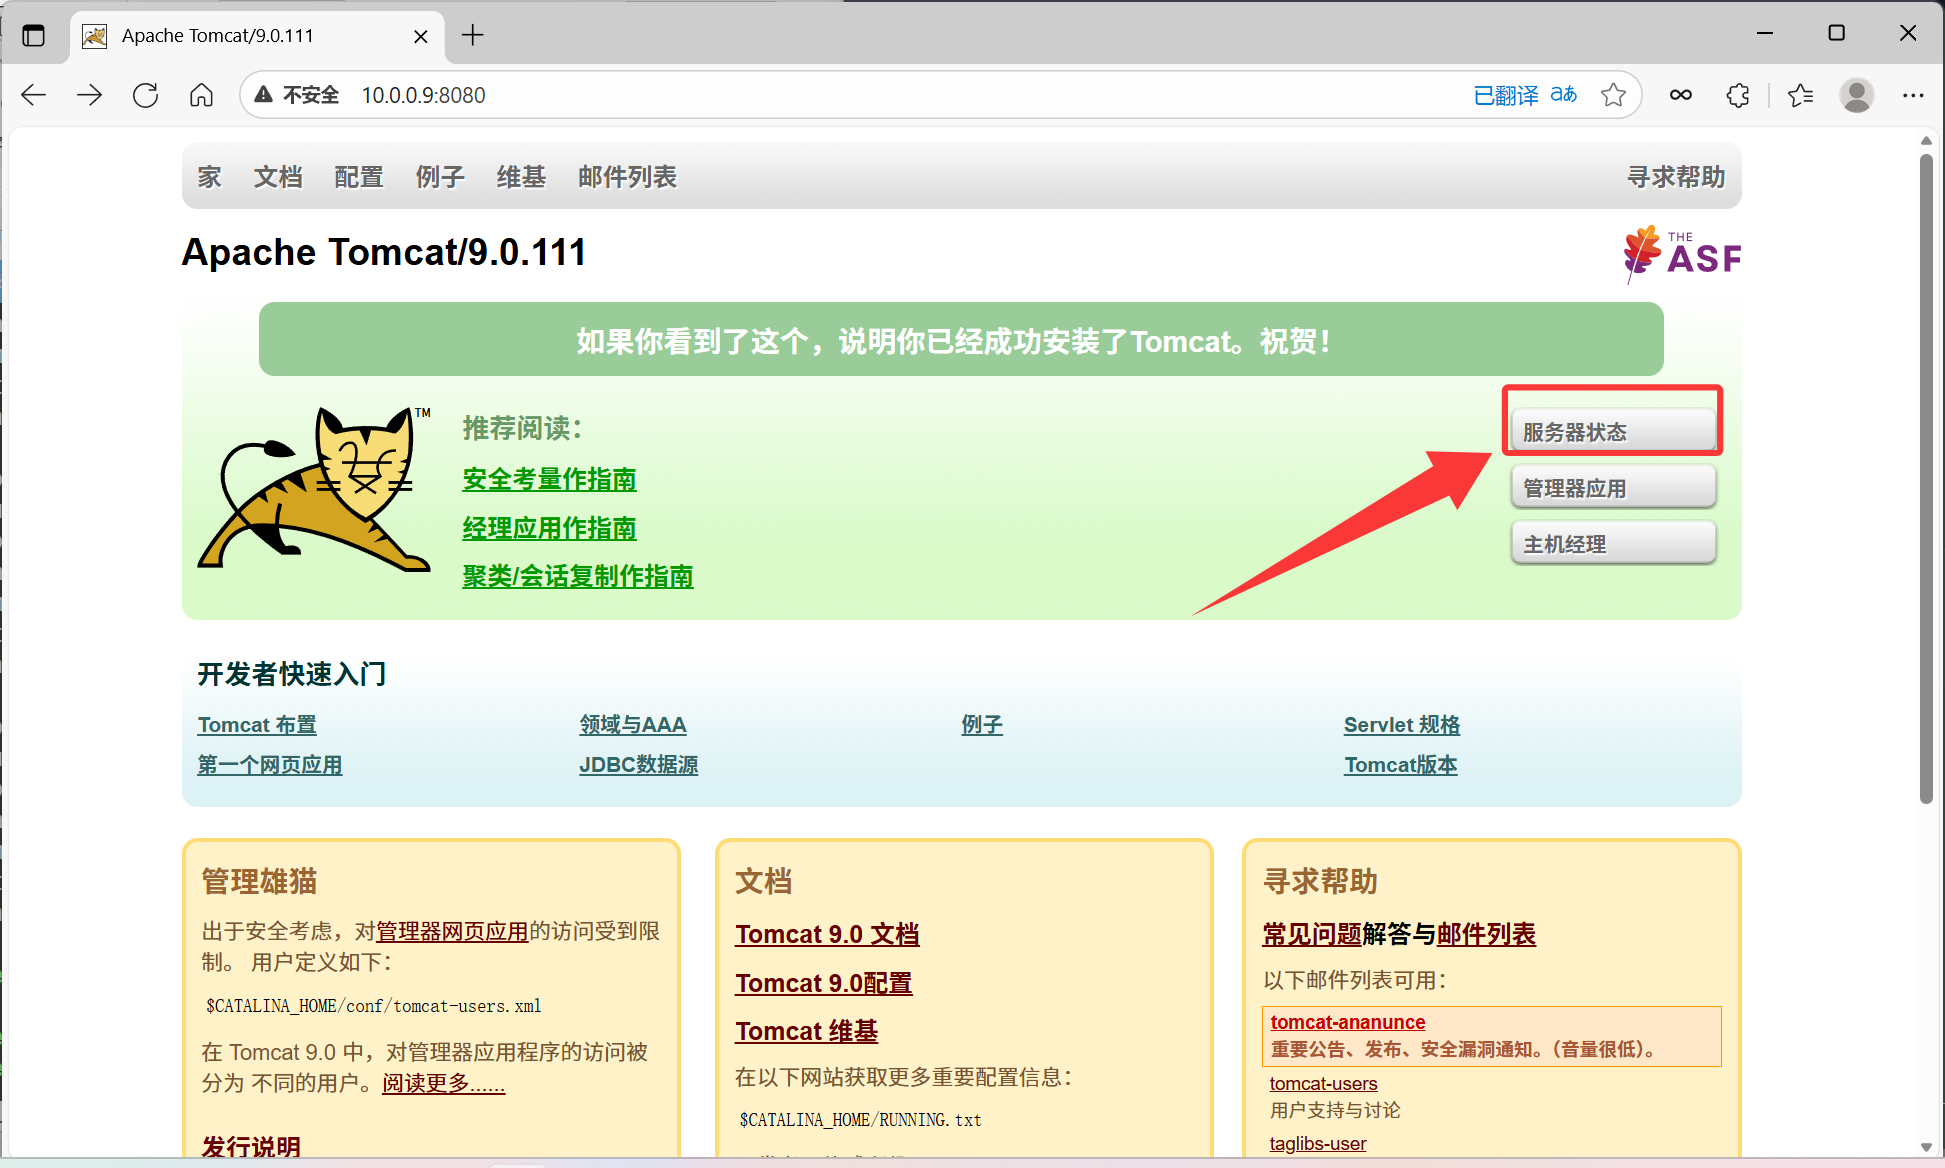
Task: Click the Tomcat cat logo
Action: pos(316,488)
